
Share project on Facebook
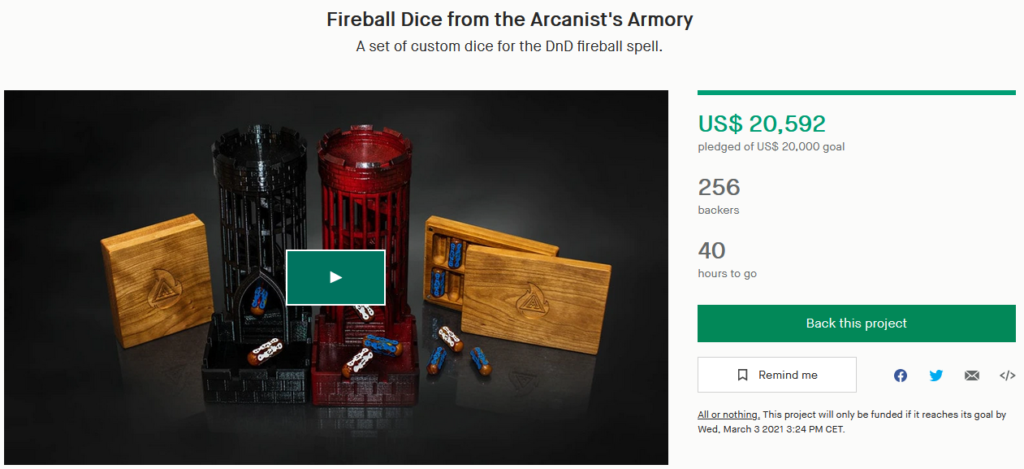click(901, 376)
